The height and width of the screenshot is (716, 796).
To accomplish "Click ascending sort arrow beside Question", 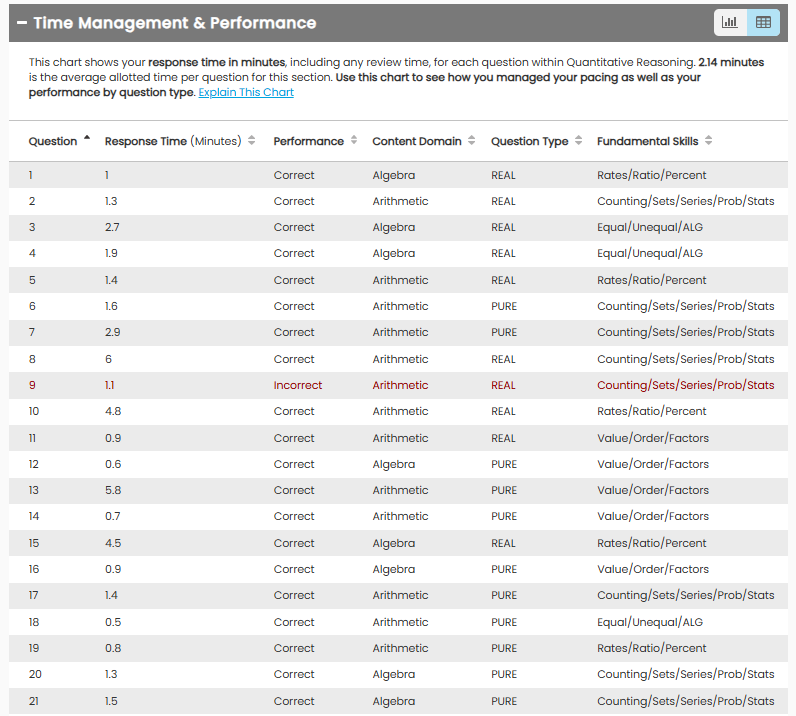I will 87,138.
